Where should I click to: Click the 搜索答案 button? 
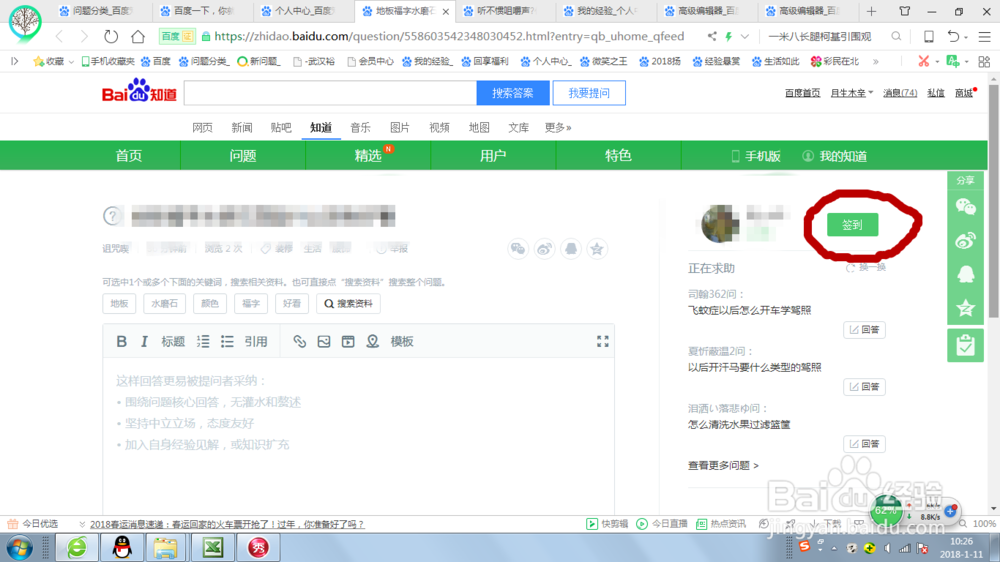pos(513,93)
